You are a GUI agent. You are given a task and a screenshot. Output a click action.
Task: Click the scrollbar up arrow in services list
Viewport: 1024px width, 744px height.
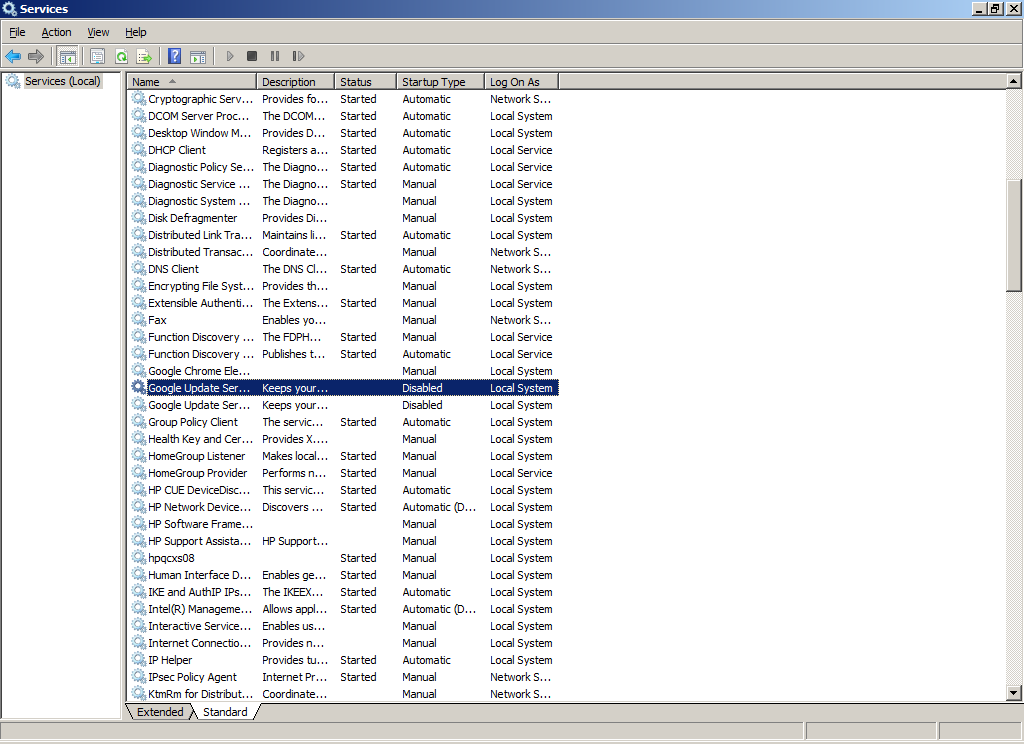(x=1014, y=81)
